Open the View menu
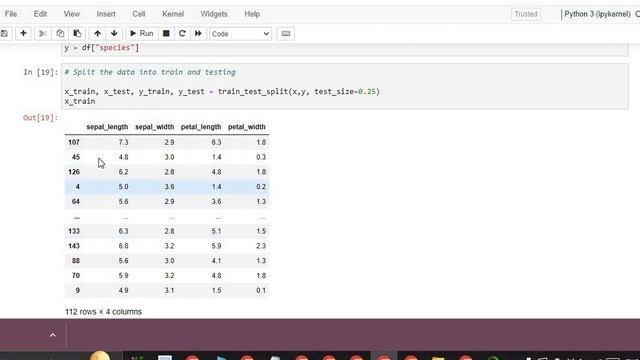 tap(71, 14)
